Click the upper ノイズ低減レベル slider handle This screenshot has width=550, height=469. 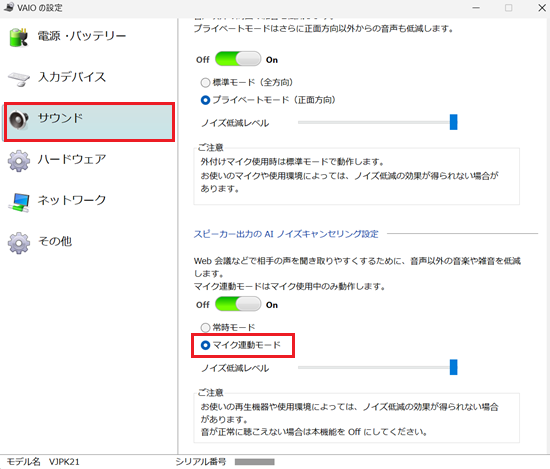pyautogui.click(x=454, y=122)
